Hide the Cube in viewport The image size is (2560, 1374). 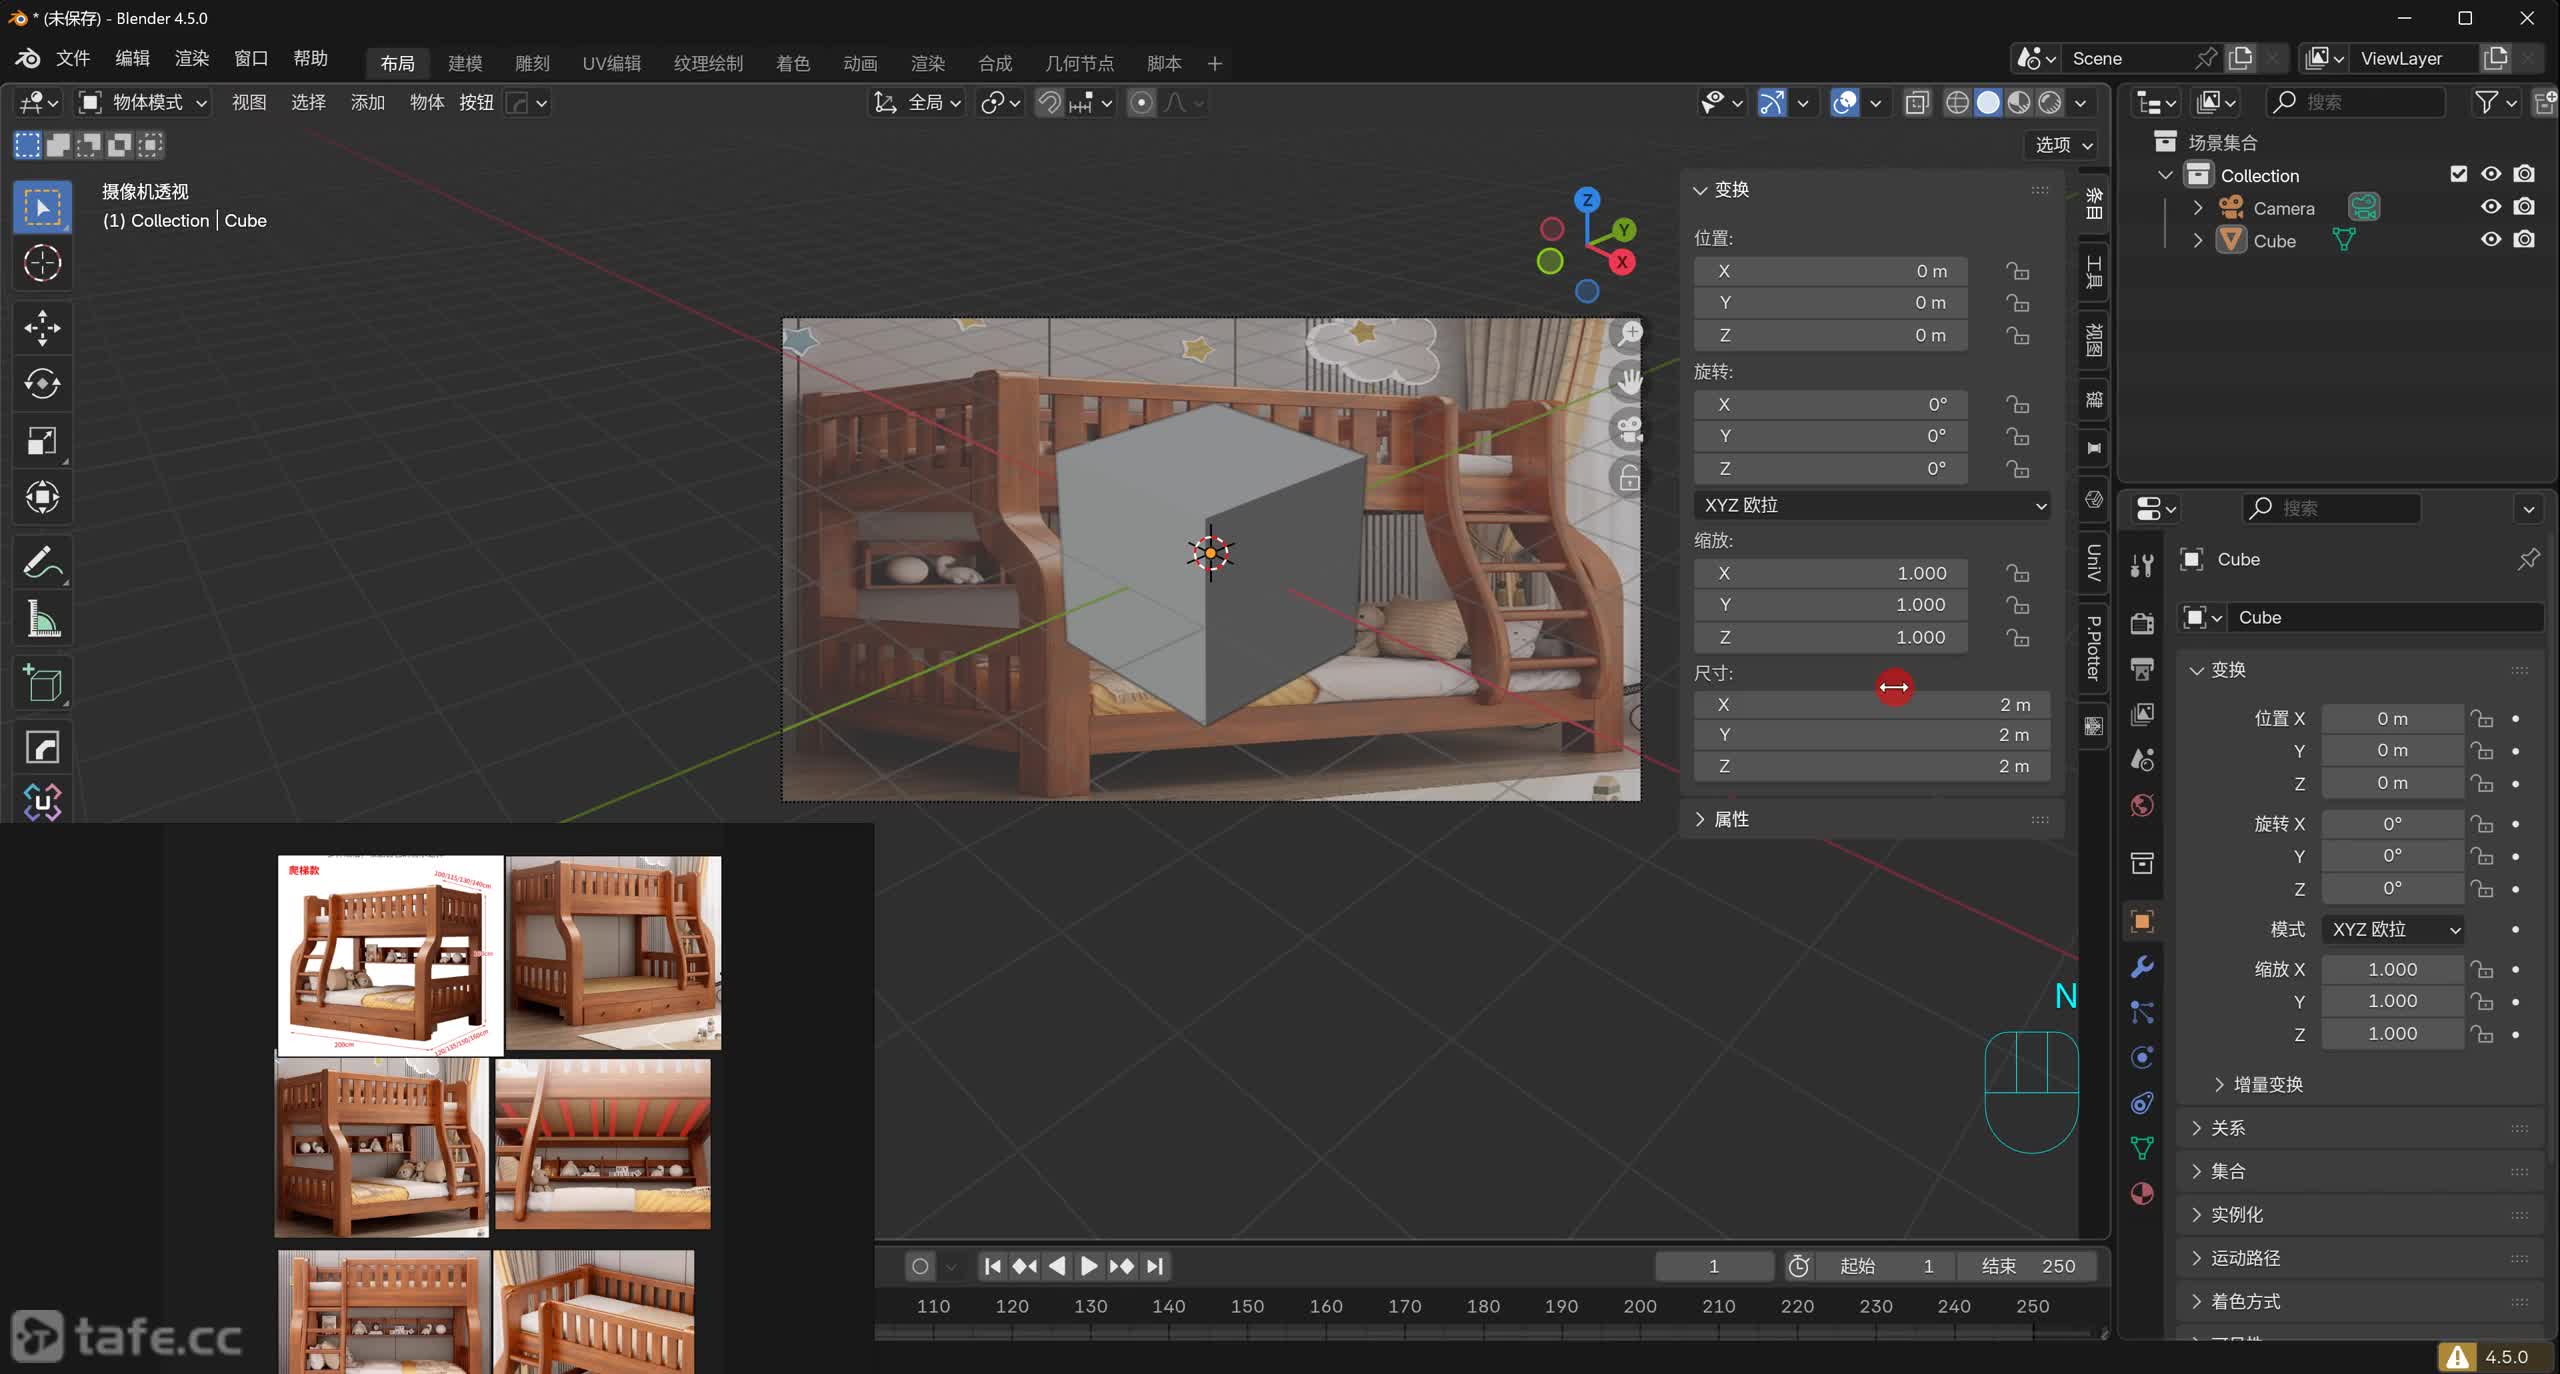[x=2490, y=240]
